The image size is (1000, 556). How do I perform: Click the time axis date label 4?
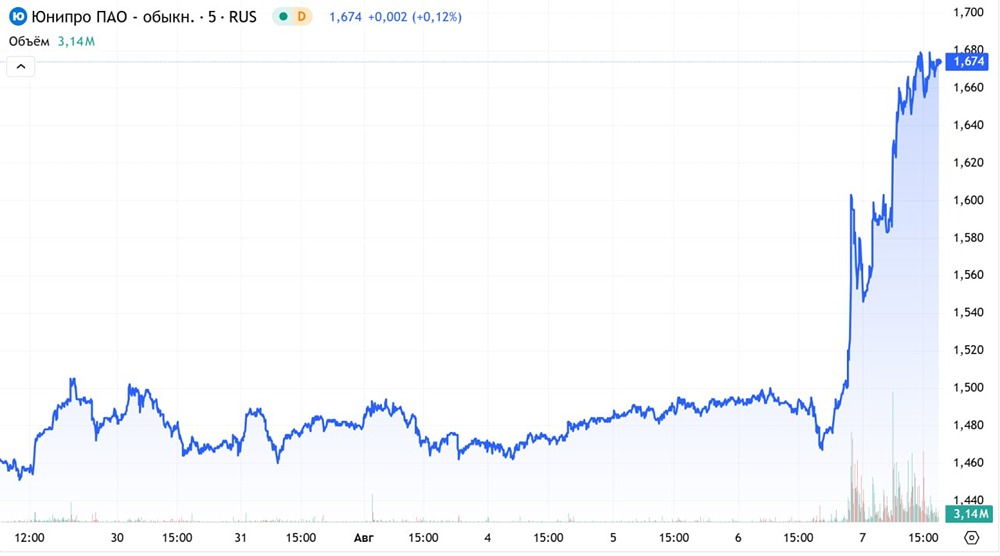coord(487,538)
